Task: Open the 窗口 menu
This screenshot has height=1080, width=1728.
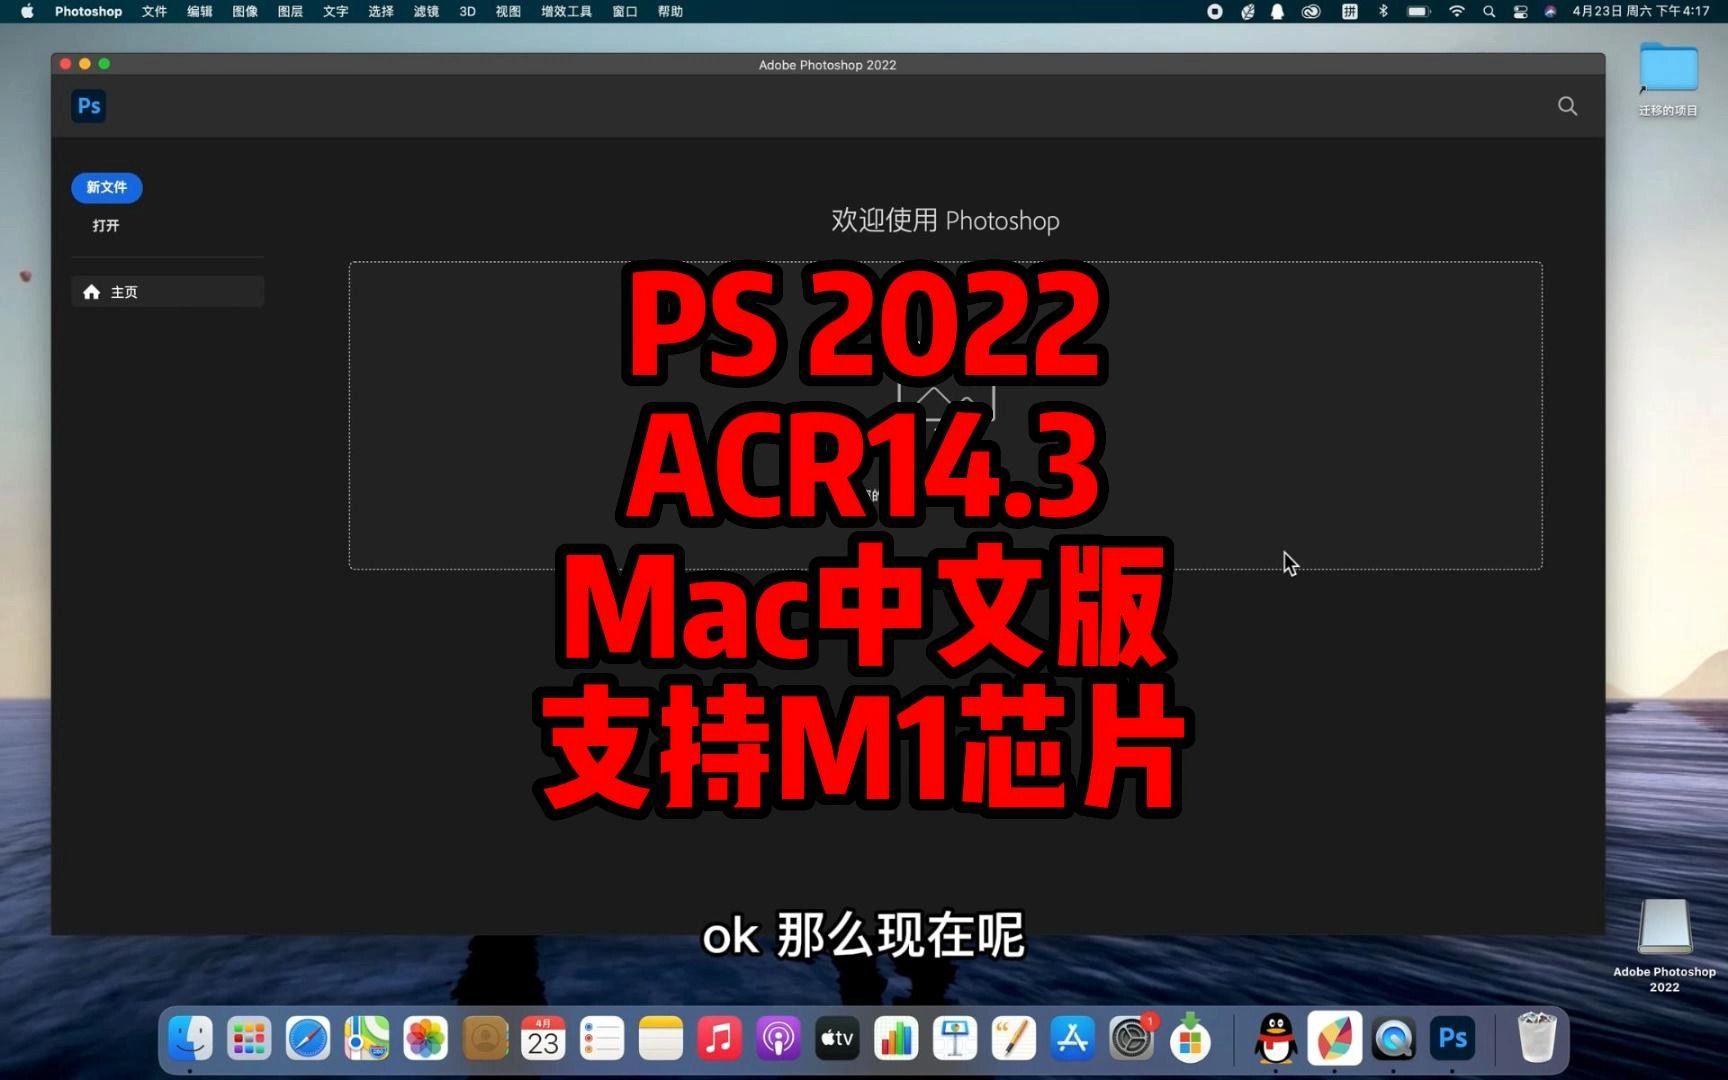Action: coord(624,11)
